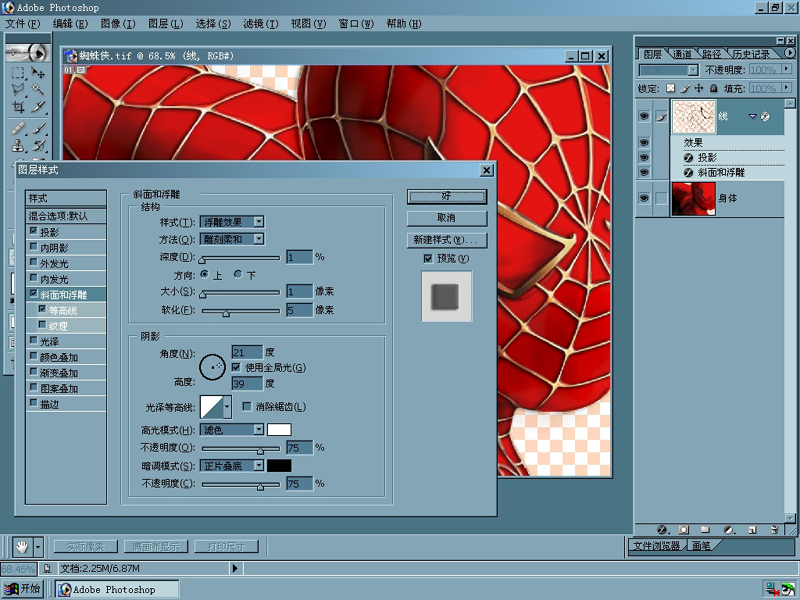Switch to the 通道 tab
Viewport: 800px width, 600px height.
pos(682,54)
